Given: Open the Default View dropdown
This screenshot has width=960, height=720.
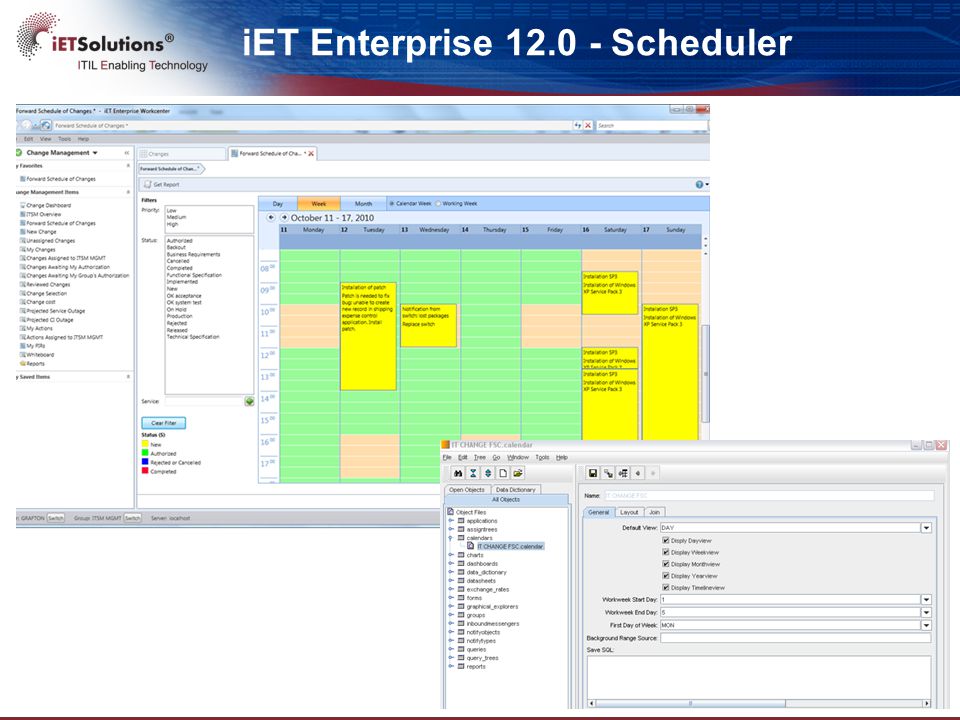Looking at the screenshot, I should 926,528.
